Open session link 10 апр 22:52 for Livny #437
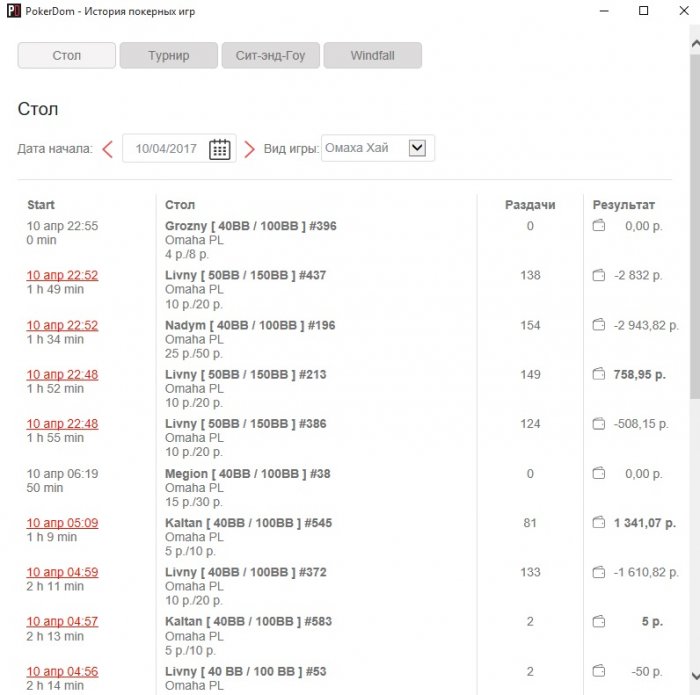Image resolution: width=700 pixels, height=695 pixels. 62,275
